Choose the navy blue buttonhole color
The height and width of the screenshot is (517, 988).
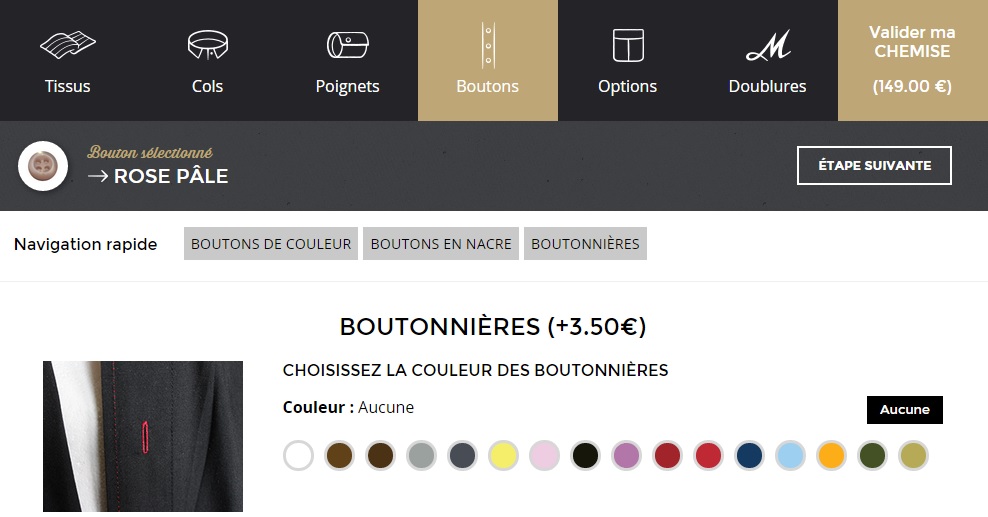click(x=749, y=456)
